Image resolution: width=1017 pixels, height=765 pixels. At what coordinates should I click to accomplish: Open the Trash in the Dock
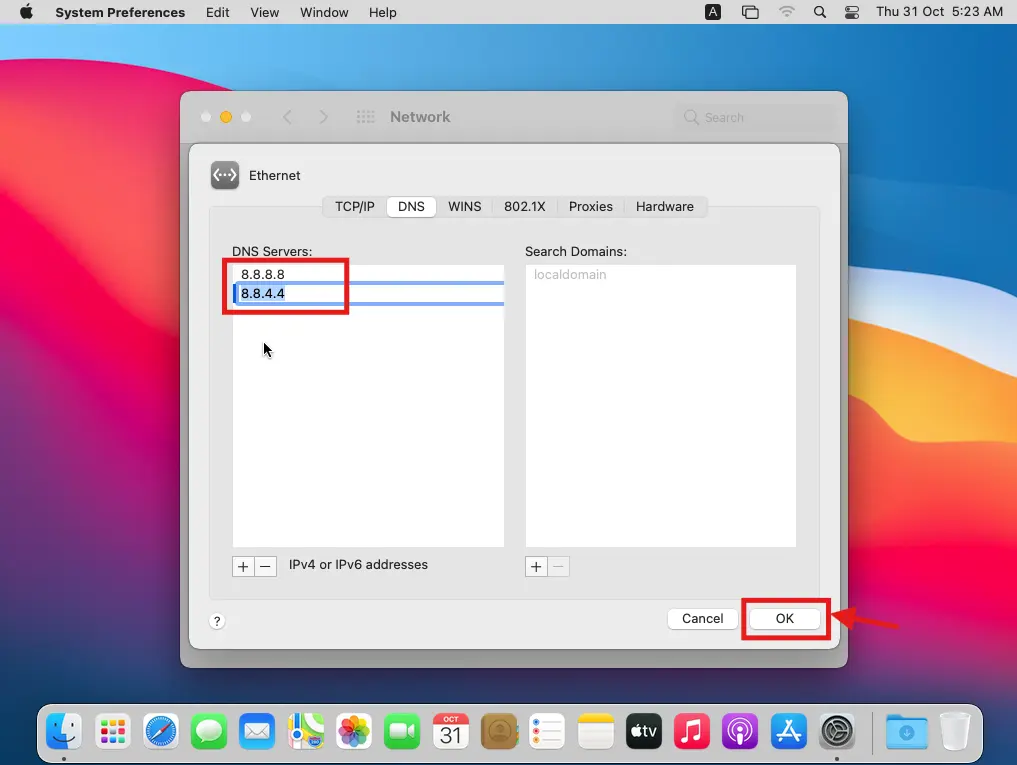pos(955,731)
